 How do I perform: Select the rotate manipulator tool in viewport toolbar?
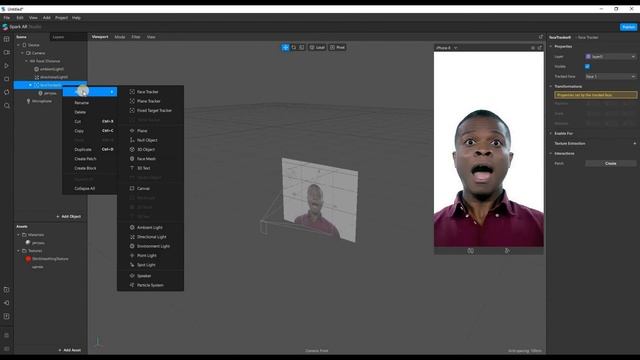tap(293, 47)
